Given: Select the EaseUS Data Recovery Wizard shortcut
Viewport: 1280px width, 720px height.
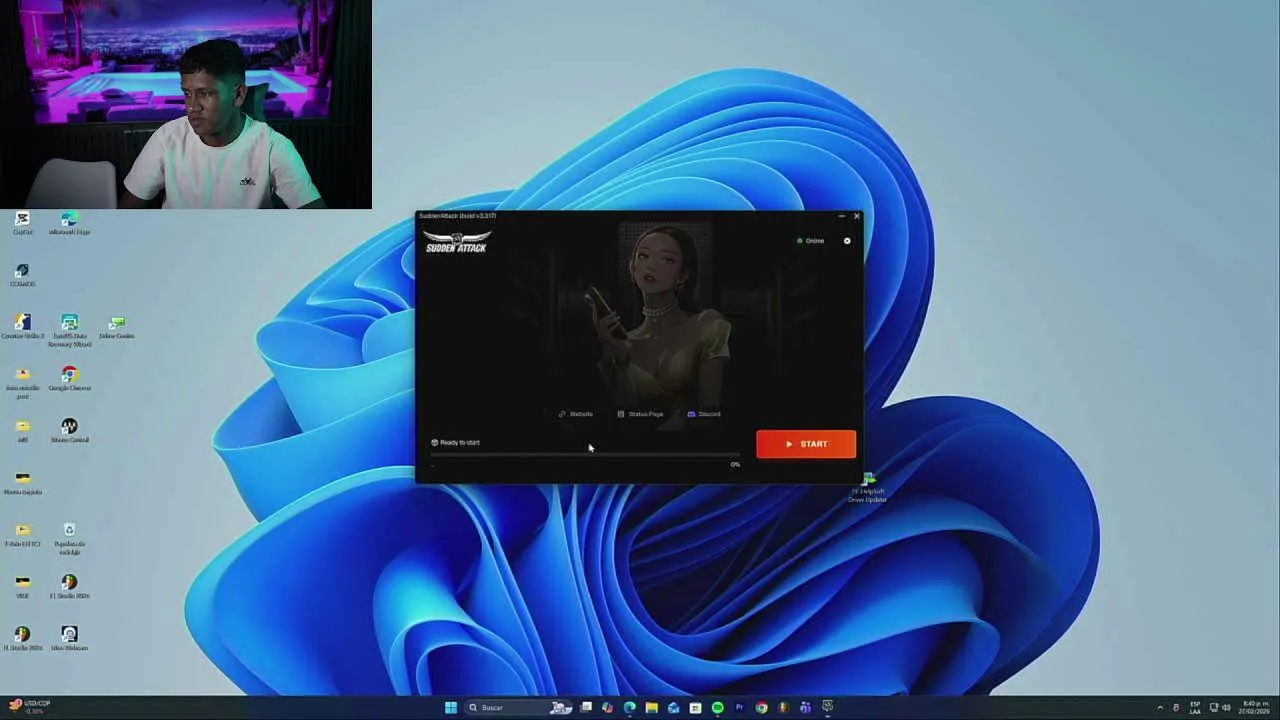Looking at the screenshot, I should tap(69, 331).
